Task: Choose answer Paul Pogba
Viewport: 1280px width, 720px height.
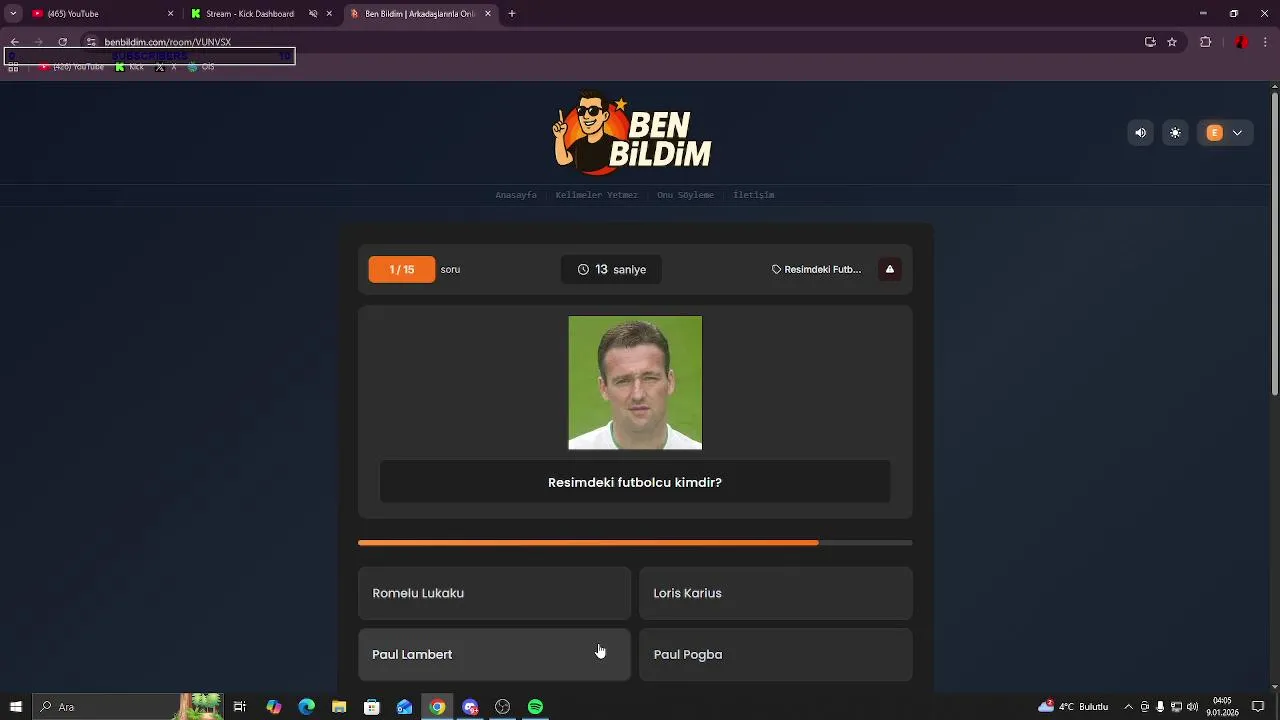Action: pos(776,654)
